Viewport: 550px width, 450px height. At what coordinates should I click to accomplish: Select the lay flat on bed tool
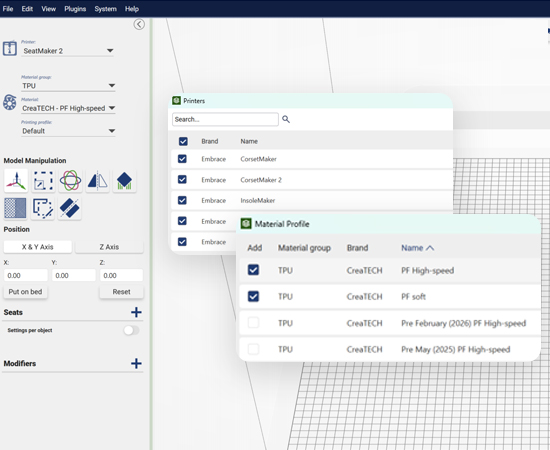[125, 181]
